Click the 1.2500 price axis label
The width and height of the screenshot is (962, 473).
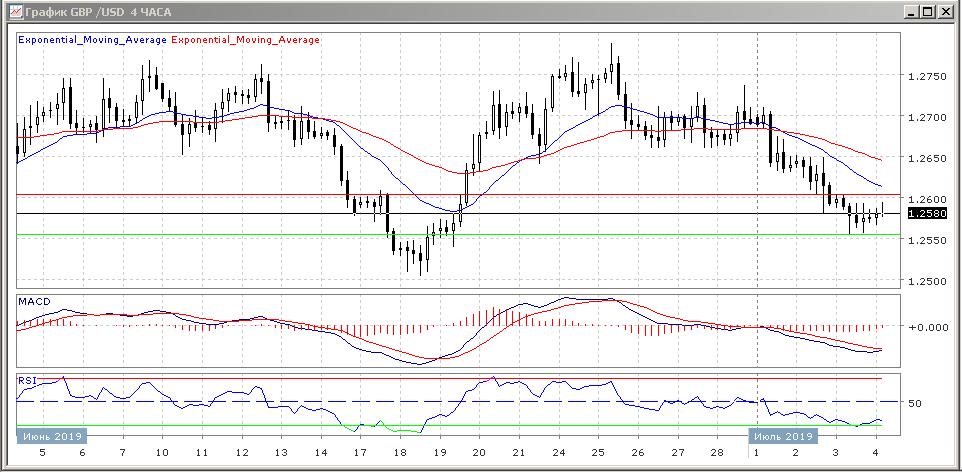[x=925, y=282]
